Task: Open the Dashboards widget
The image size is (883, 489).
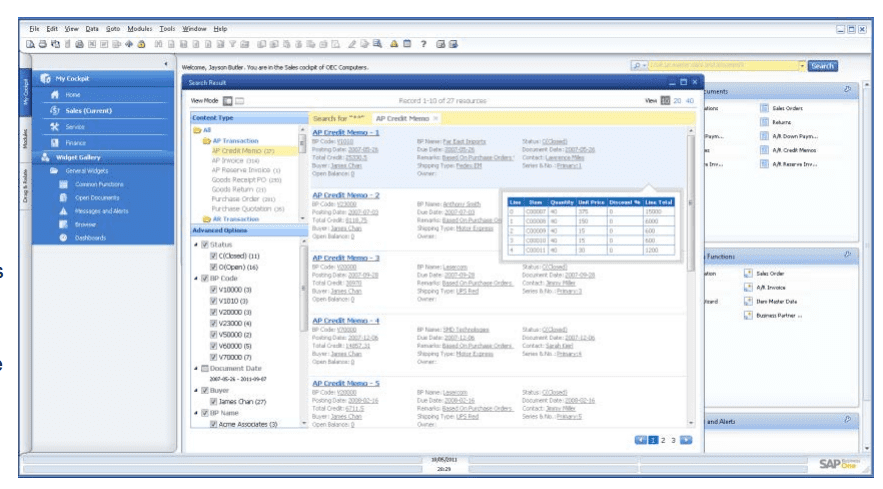Action: click(90, 238)
